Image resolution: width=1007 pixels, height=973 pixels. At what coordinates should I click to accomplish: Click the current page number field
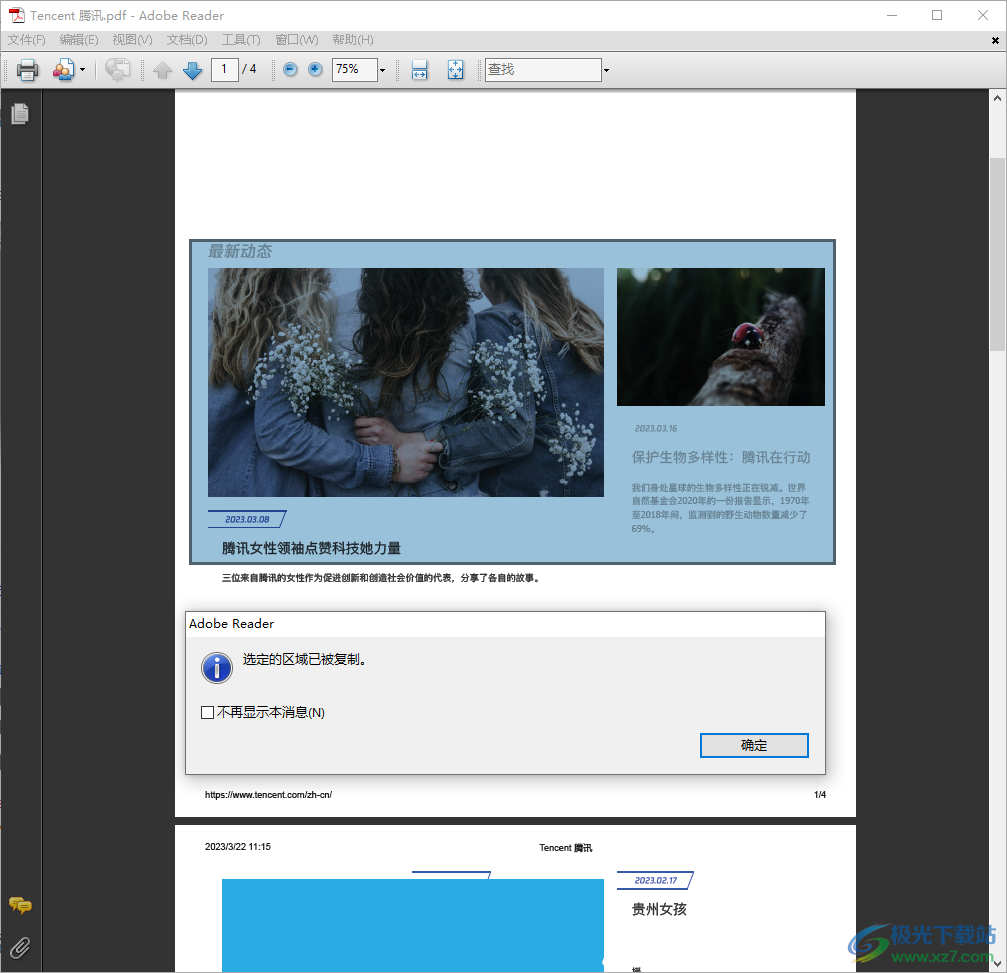point(224,69)
